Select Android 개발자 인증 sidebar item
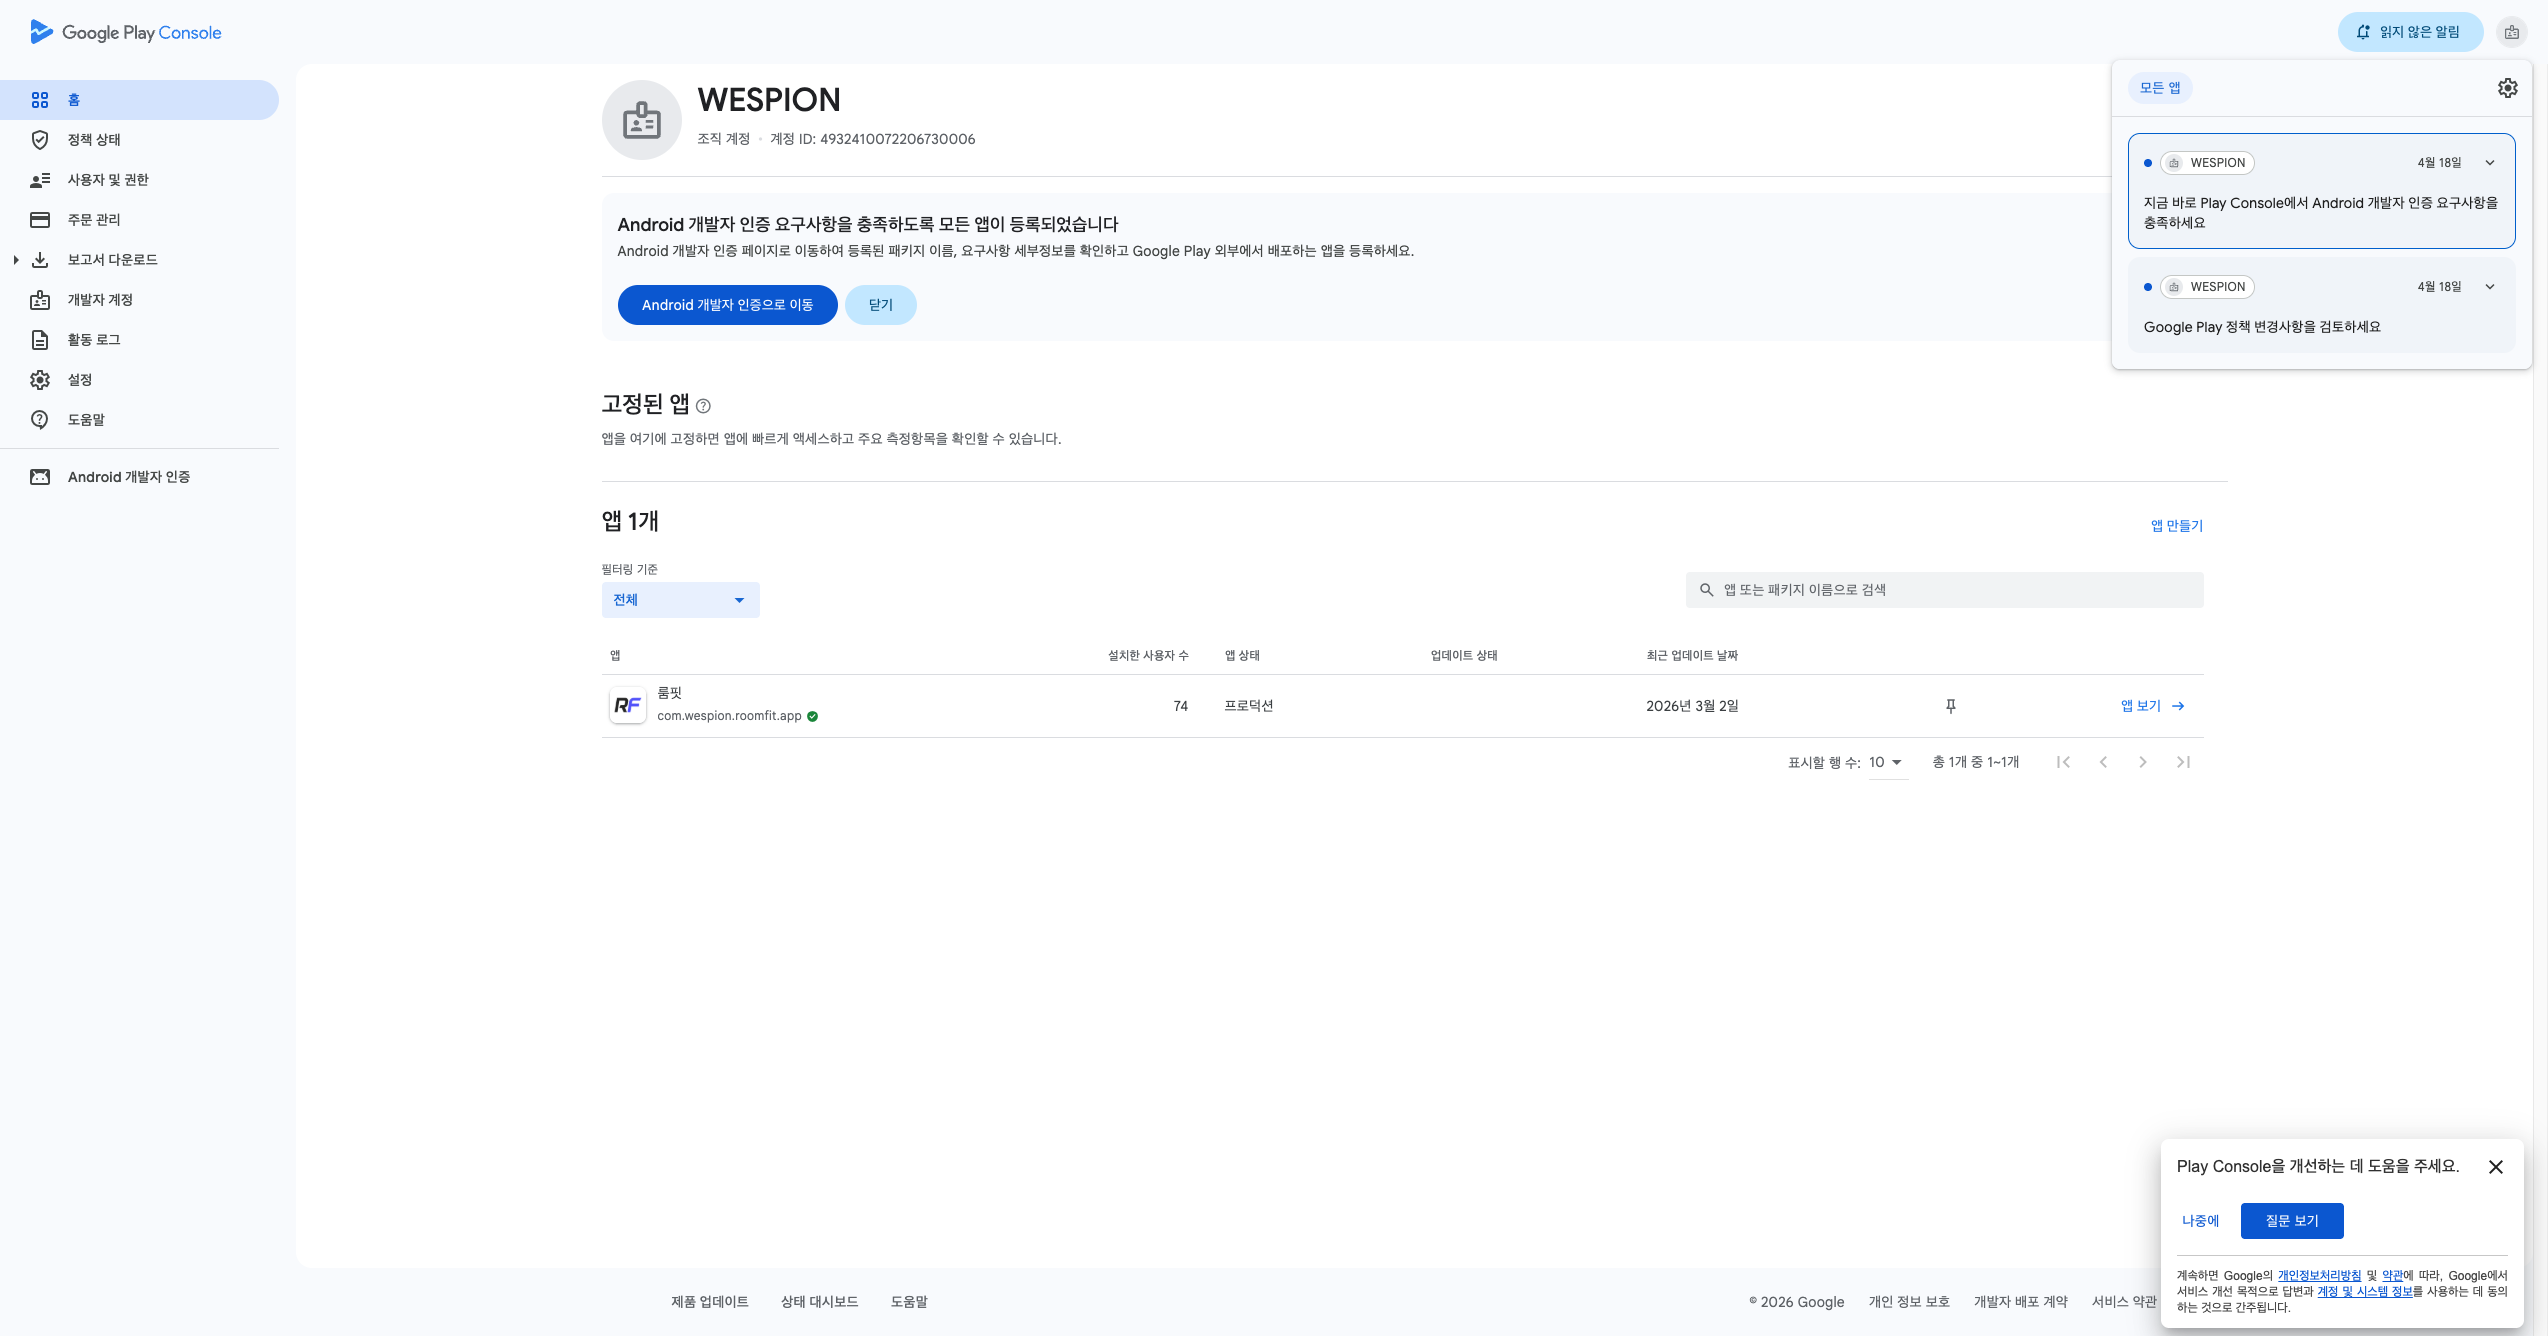 [x=128, y=477]
